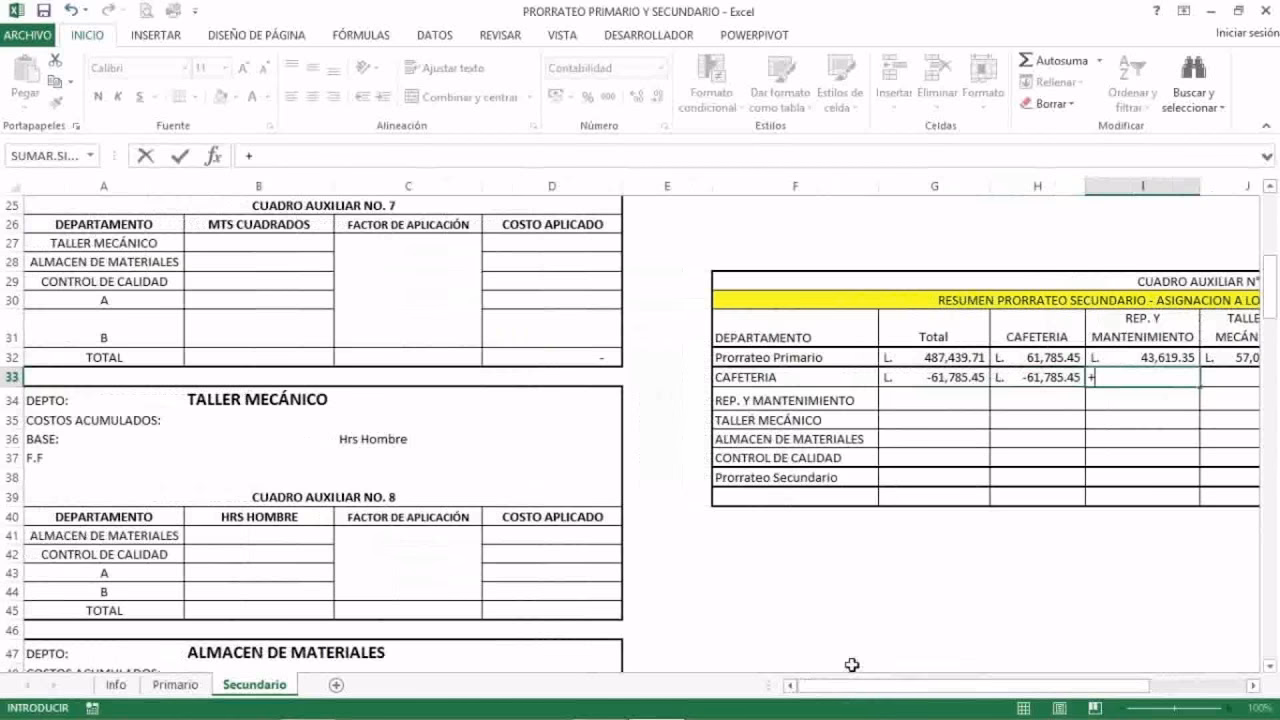Click Iniciar sesión link
Viewport: 1280px width, 720px height.
[1247, 33]
